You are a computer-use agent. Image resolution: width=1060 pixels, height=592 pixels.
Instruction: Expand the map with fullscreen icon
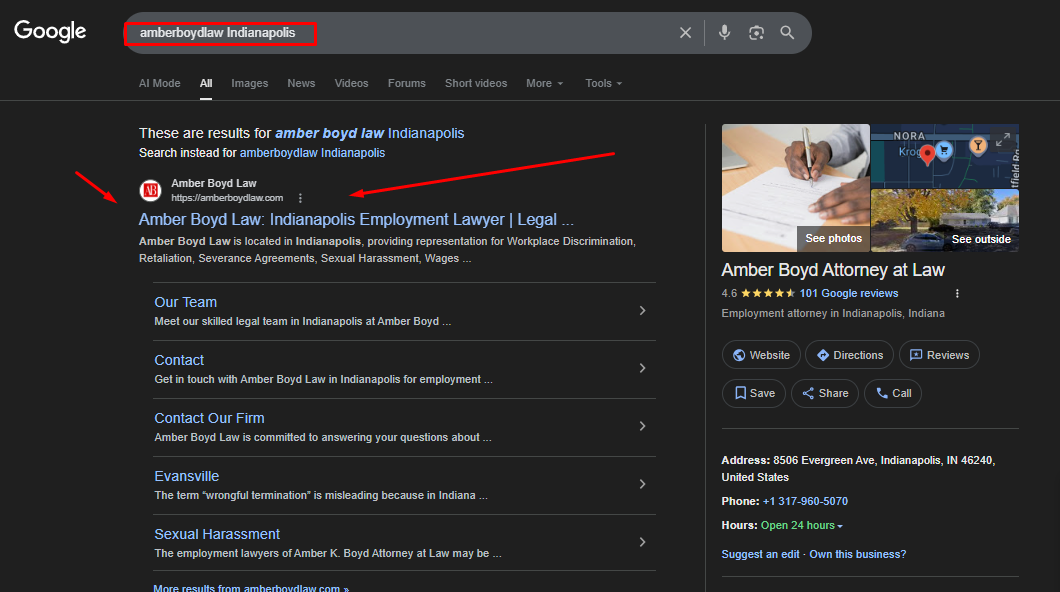[1004, 140]
